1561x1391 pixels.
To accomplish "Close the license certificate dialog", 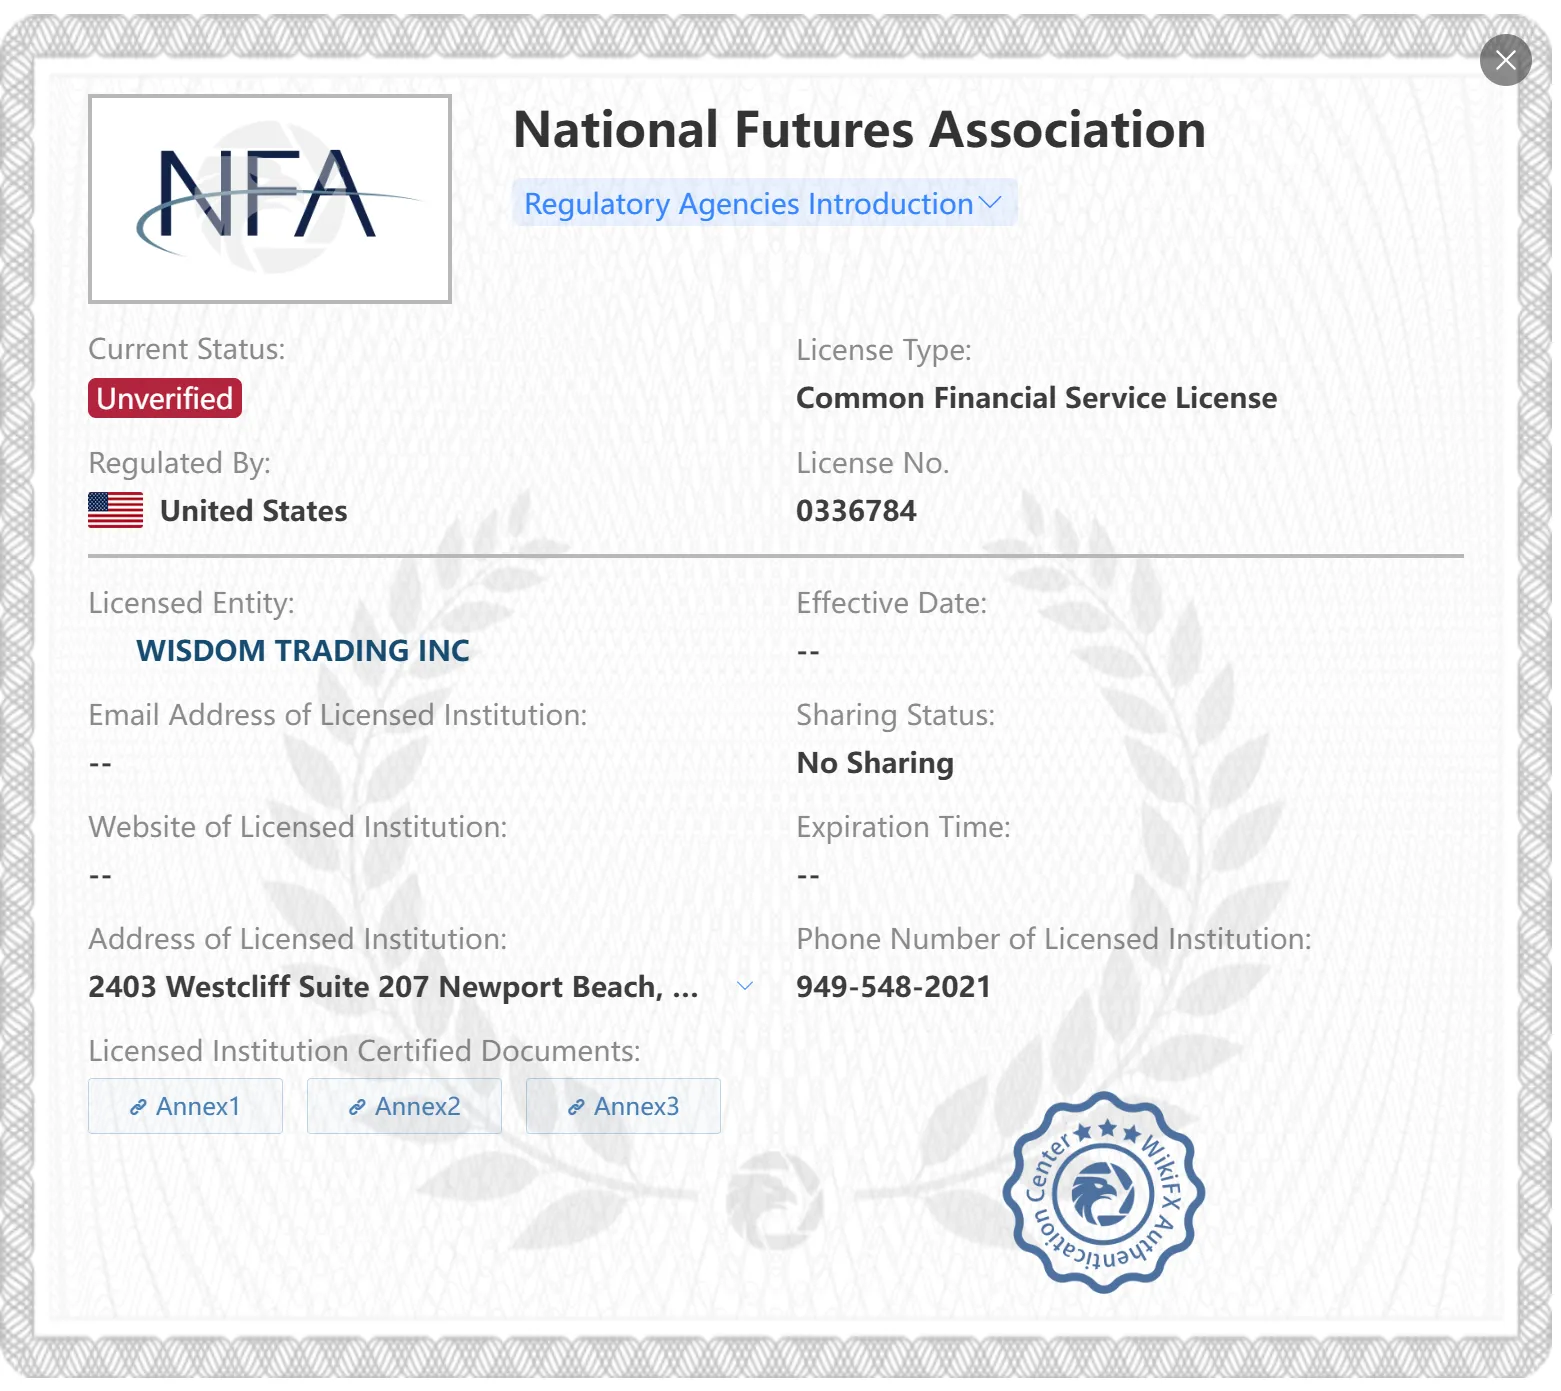I will pyautogui.click(x=1505, y=60).
